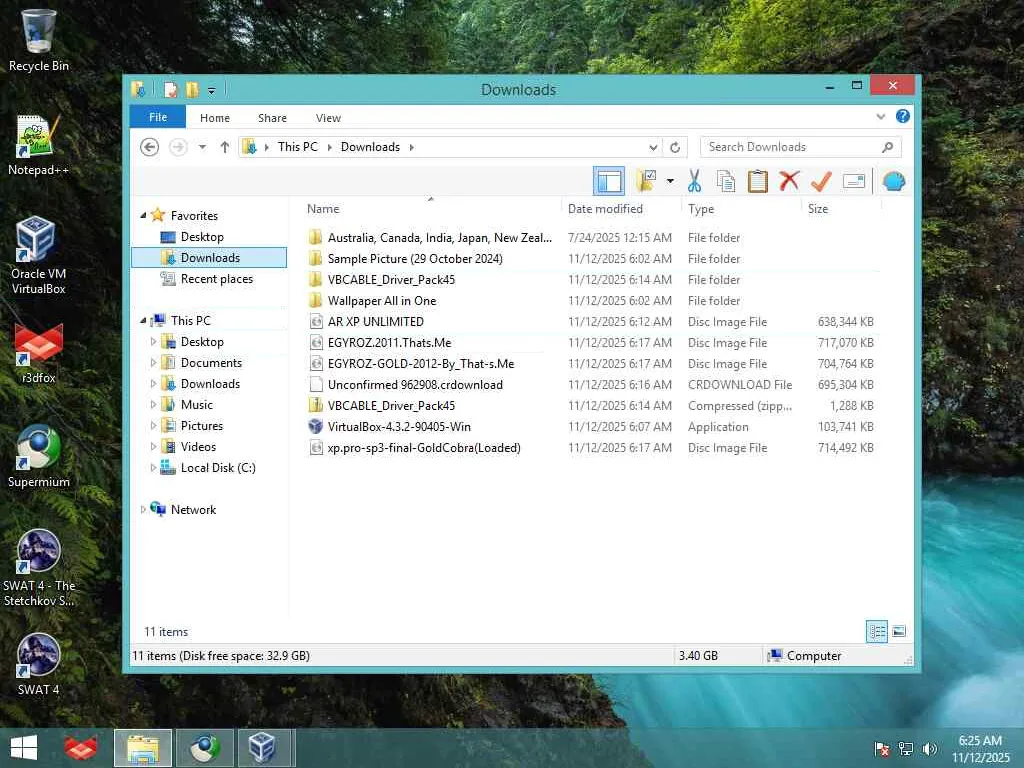The width and height of the screenshot is (1024, 768).
Task: Open Customize Quick Access Toolbar dropdown
Action: 212,91
